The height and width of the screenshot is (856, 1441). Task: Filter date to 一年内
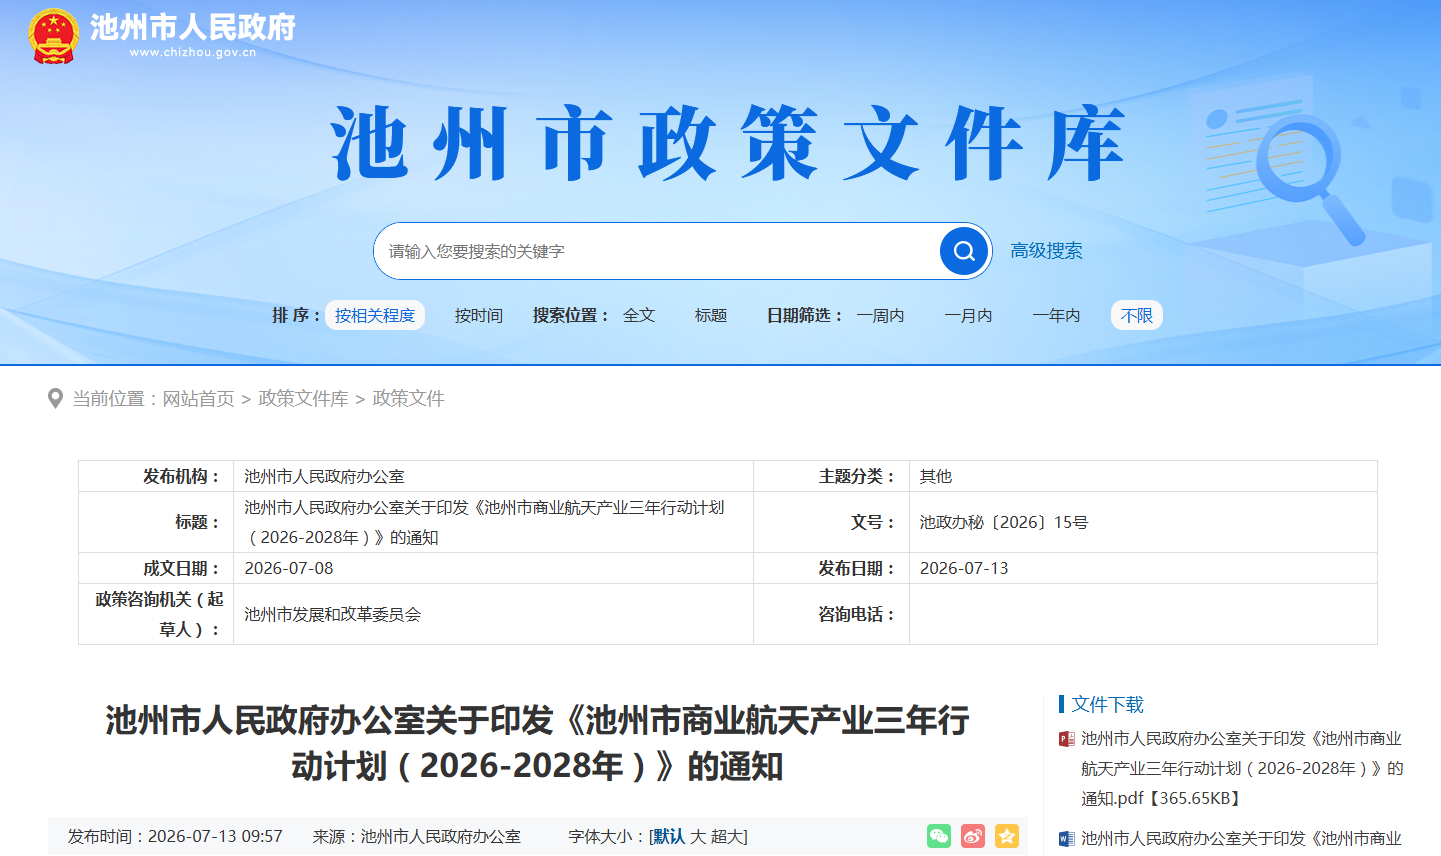[x=1056, y=316]
